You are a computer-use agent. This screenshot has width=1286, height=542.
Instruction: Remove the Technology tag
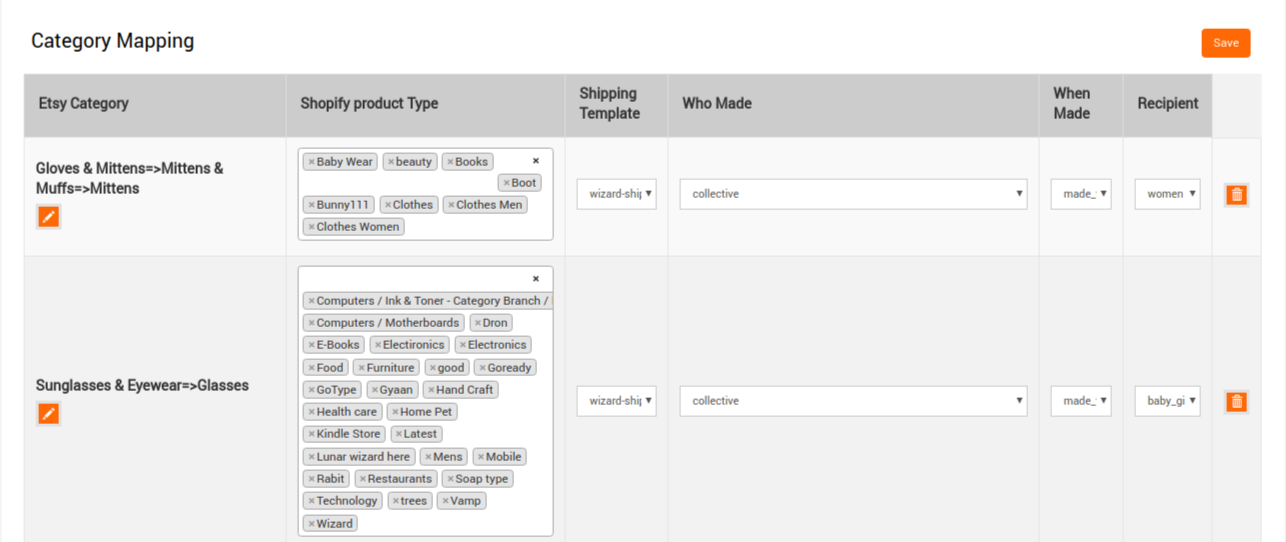click(311, 501)
